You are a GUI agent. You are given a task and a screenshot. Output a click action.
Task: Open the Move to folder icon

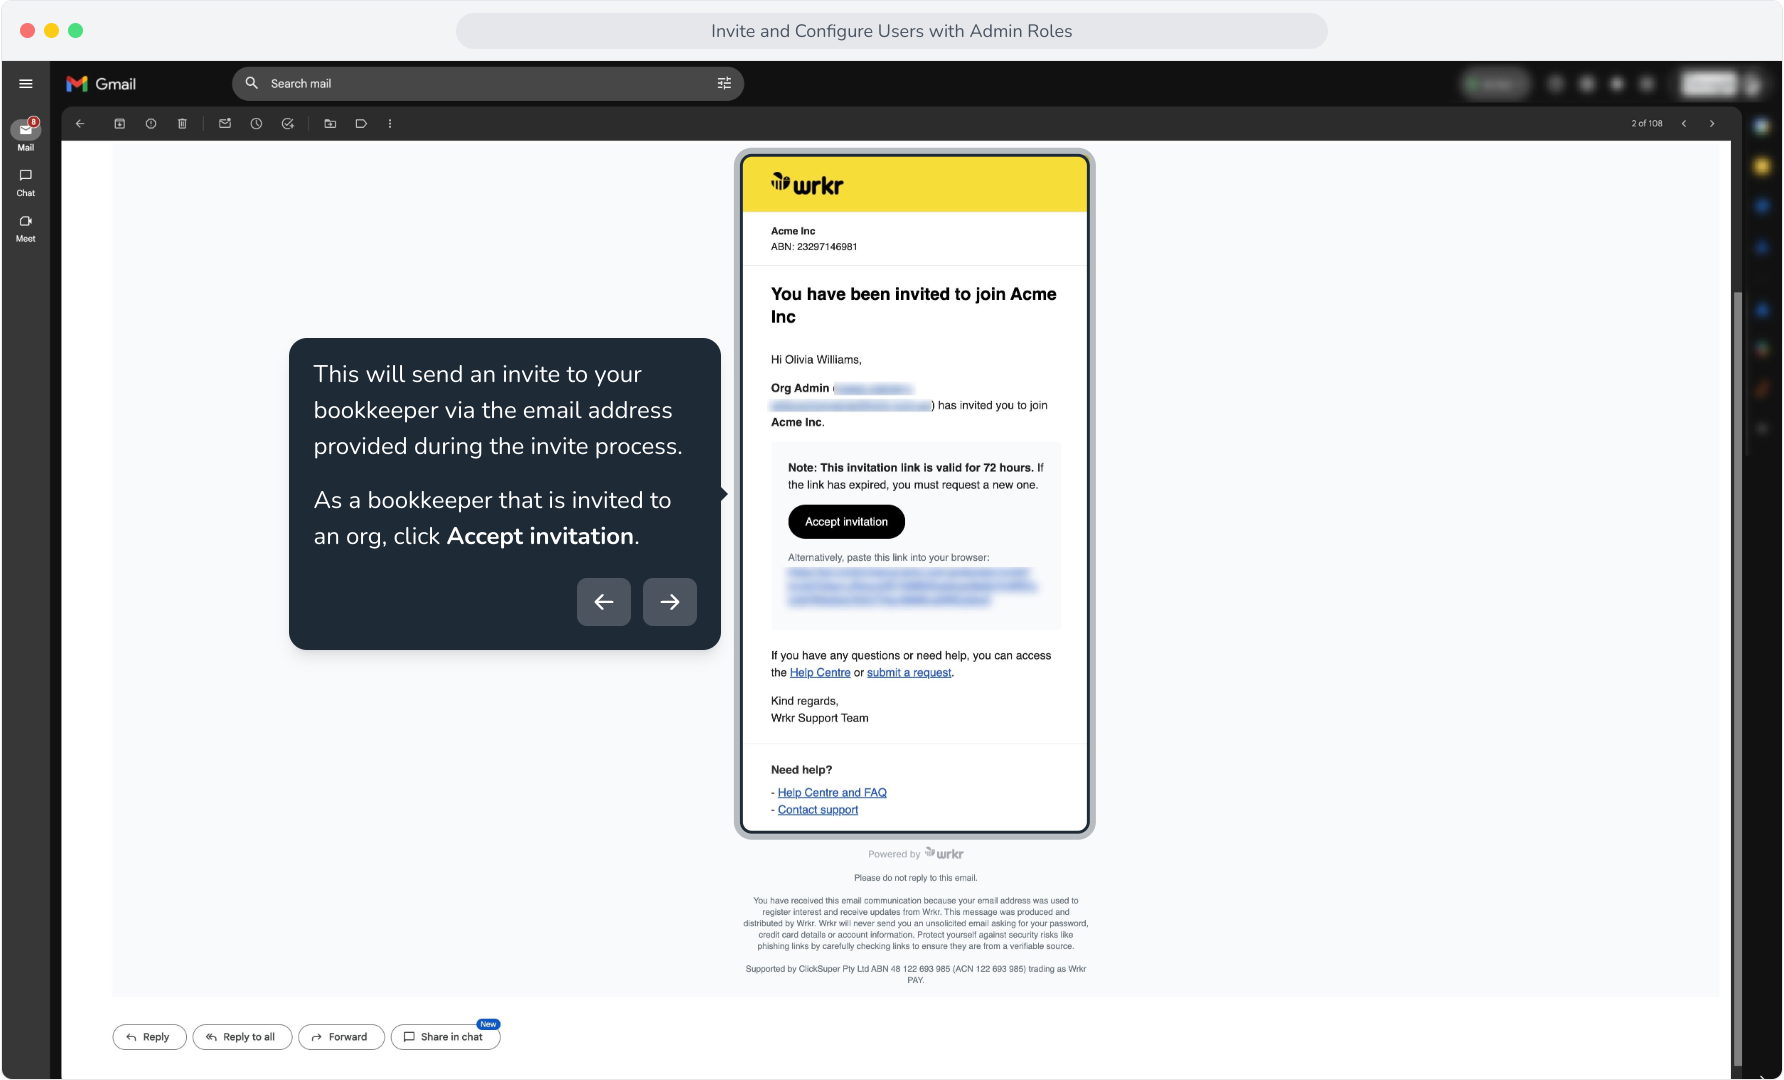click(x=330, y=124)
